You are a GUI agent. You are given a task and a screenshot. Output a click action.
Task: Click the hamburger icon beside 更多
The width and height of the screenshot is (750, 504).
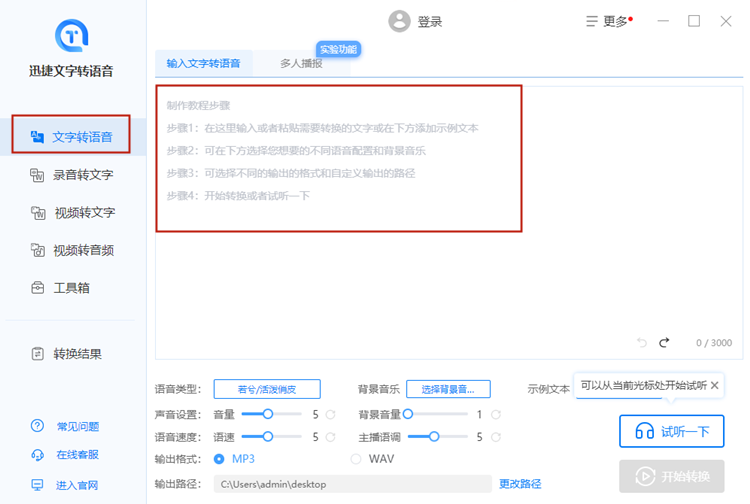pos(592,21)
